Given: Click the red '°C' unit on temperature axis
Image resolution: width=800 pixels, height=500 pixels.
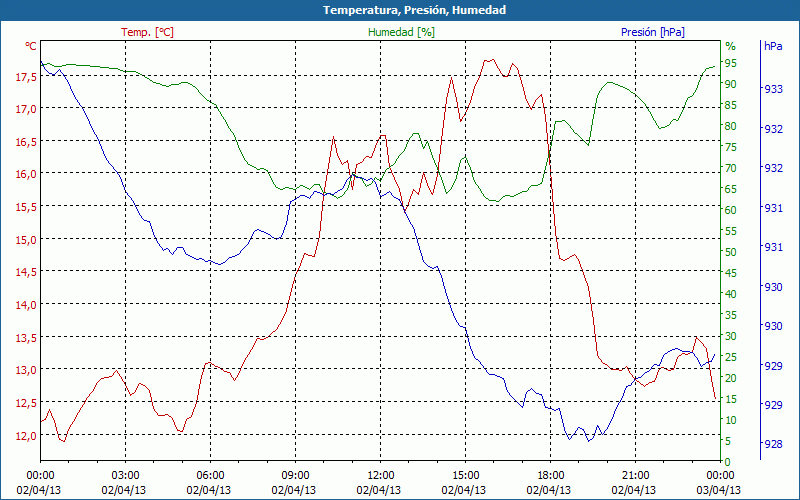Looking at the screenshot, I should [31, 46].
